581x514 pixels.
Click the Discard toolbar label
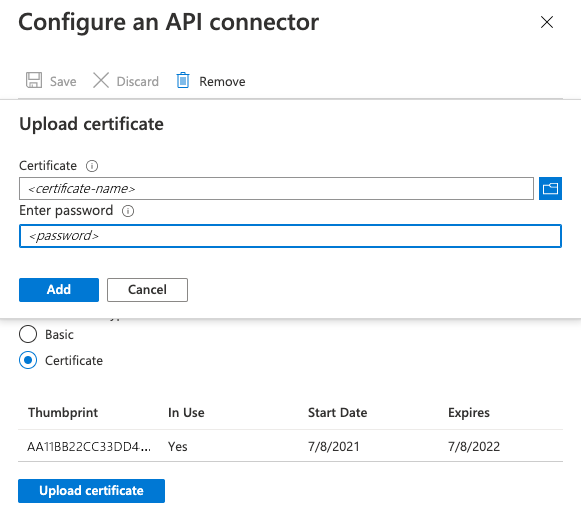(137, 82)
